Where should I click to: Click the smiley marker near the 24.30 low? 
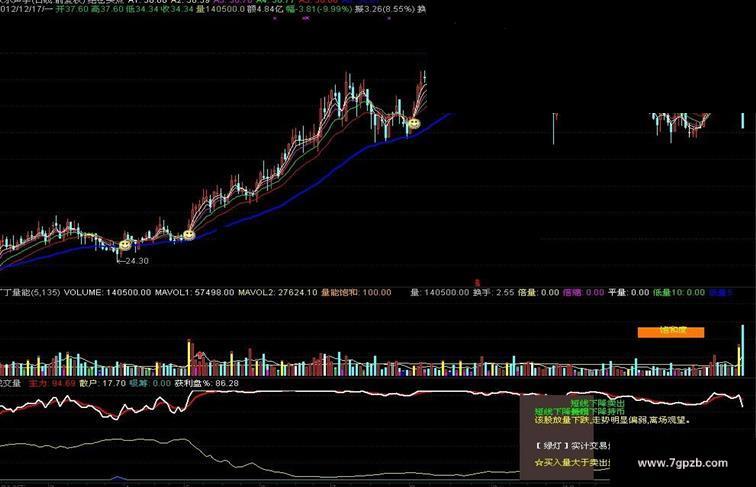tap(125, 245)
